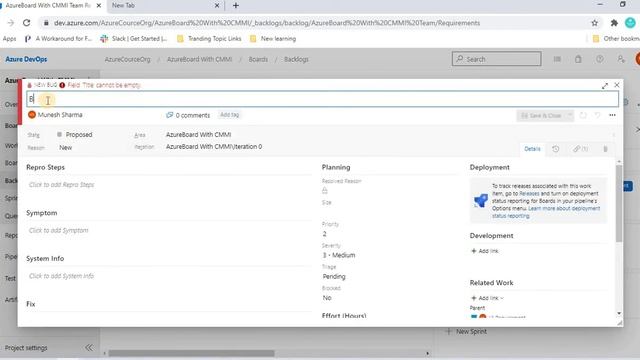
Task: Click the refresh work item icon
Action: (583, 116)
